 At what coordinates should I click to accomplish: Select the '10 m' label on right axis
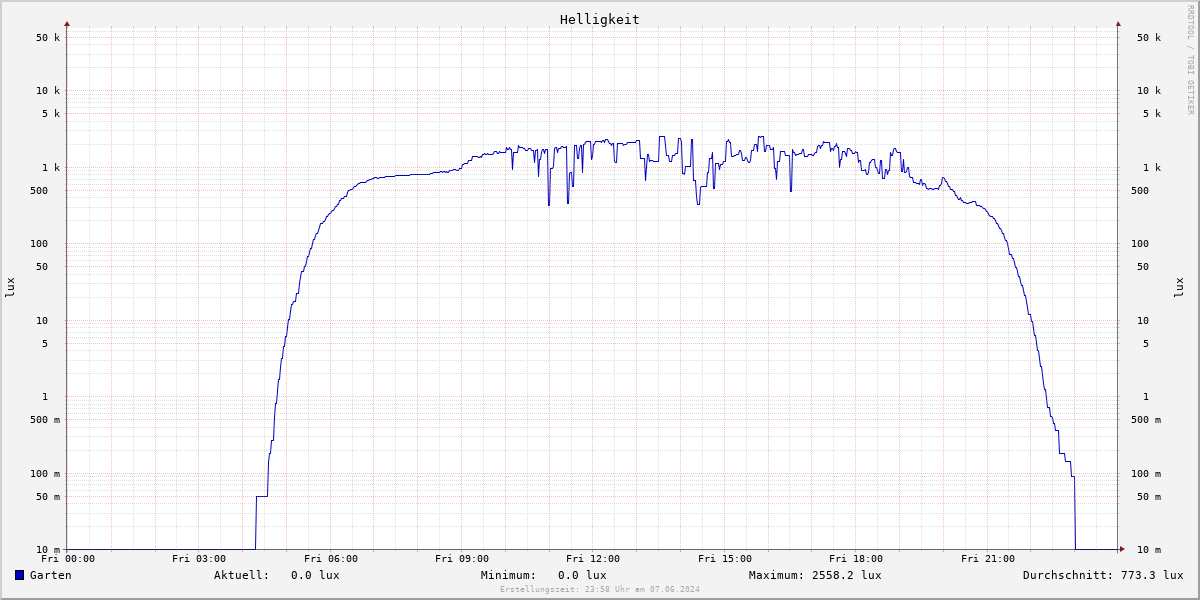tap(1149, 550)
